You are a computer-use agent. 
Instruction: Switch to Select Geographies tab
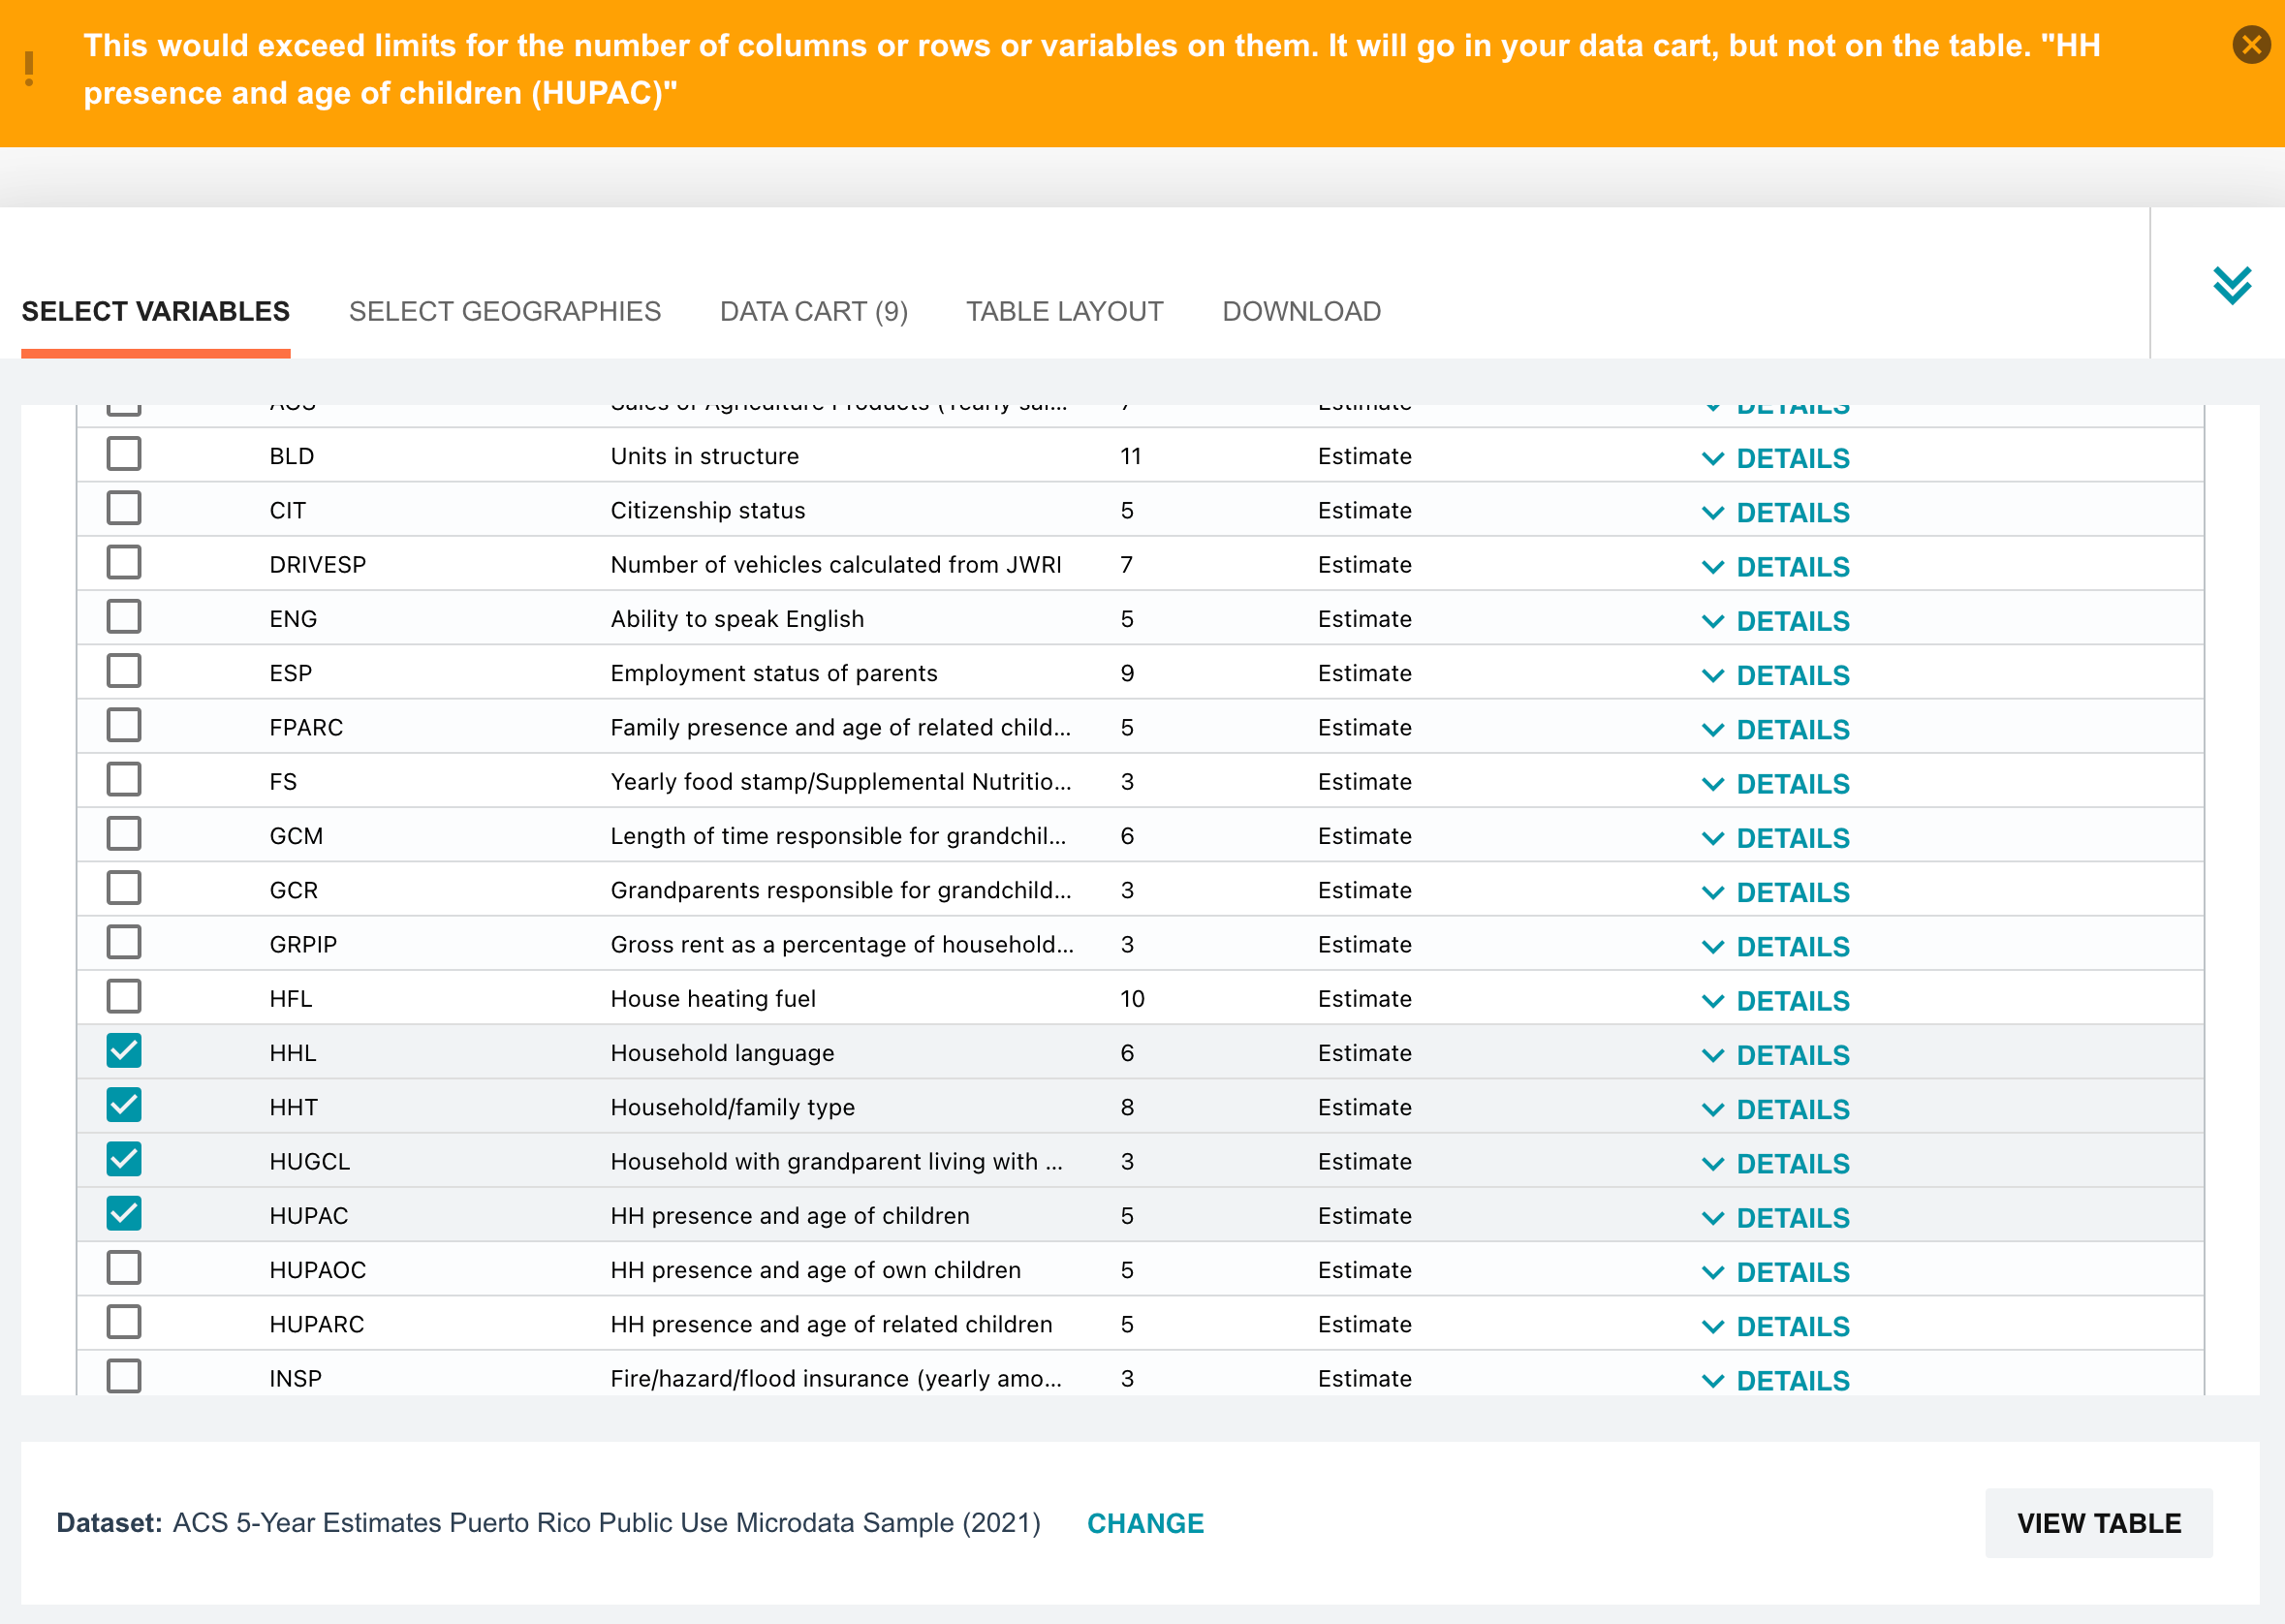tap(504, 312)
